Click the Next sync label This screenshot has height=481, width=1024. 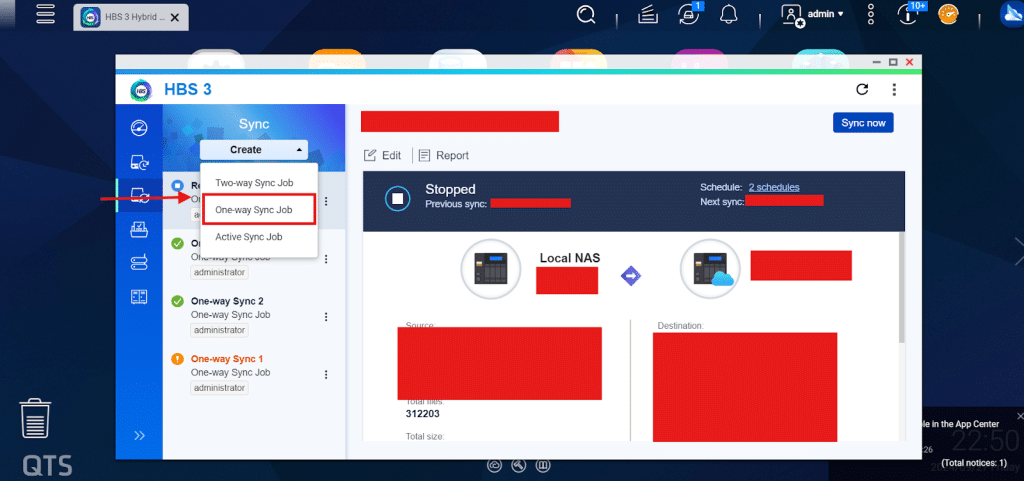pyautogui.click(x=722, y=202)
